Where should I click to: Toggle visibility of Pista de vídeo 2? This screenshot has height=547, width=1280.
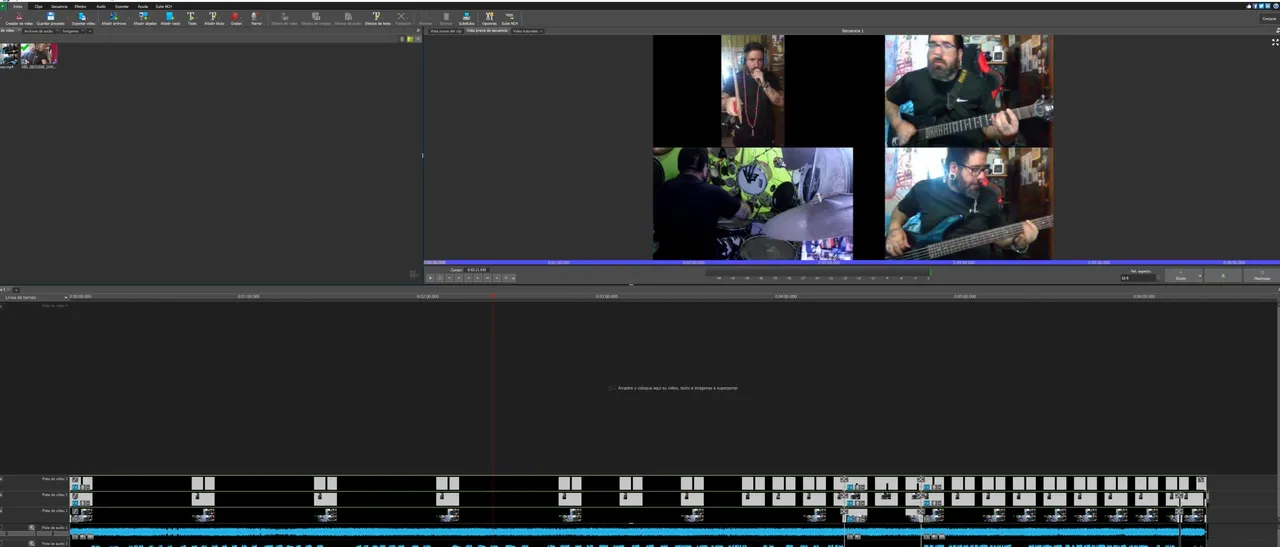coord(2,495)
